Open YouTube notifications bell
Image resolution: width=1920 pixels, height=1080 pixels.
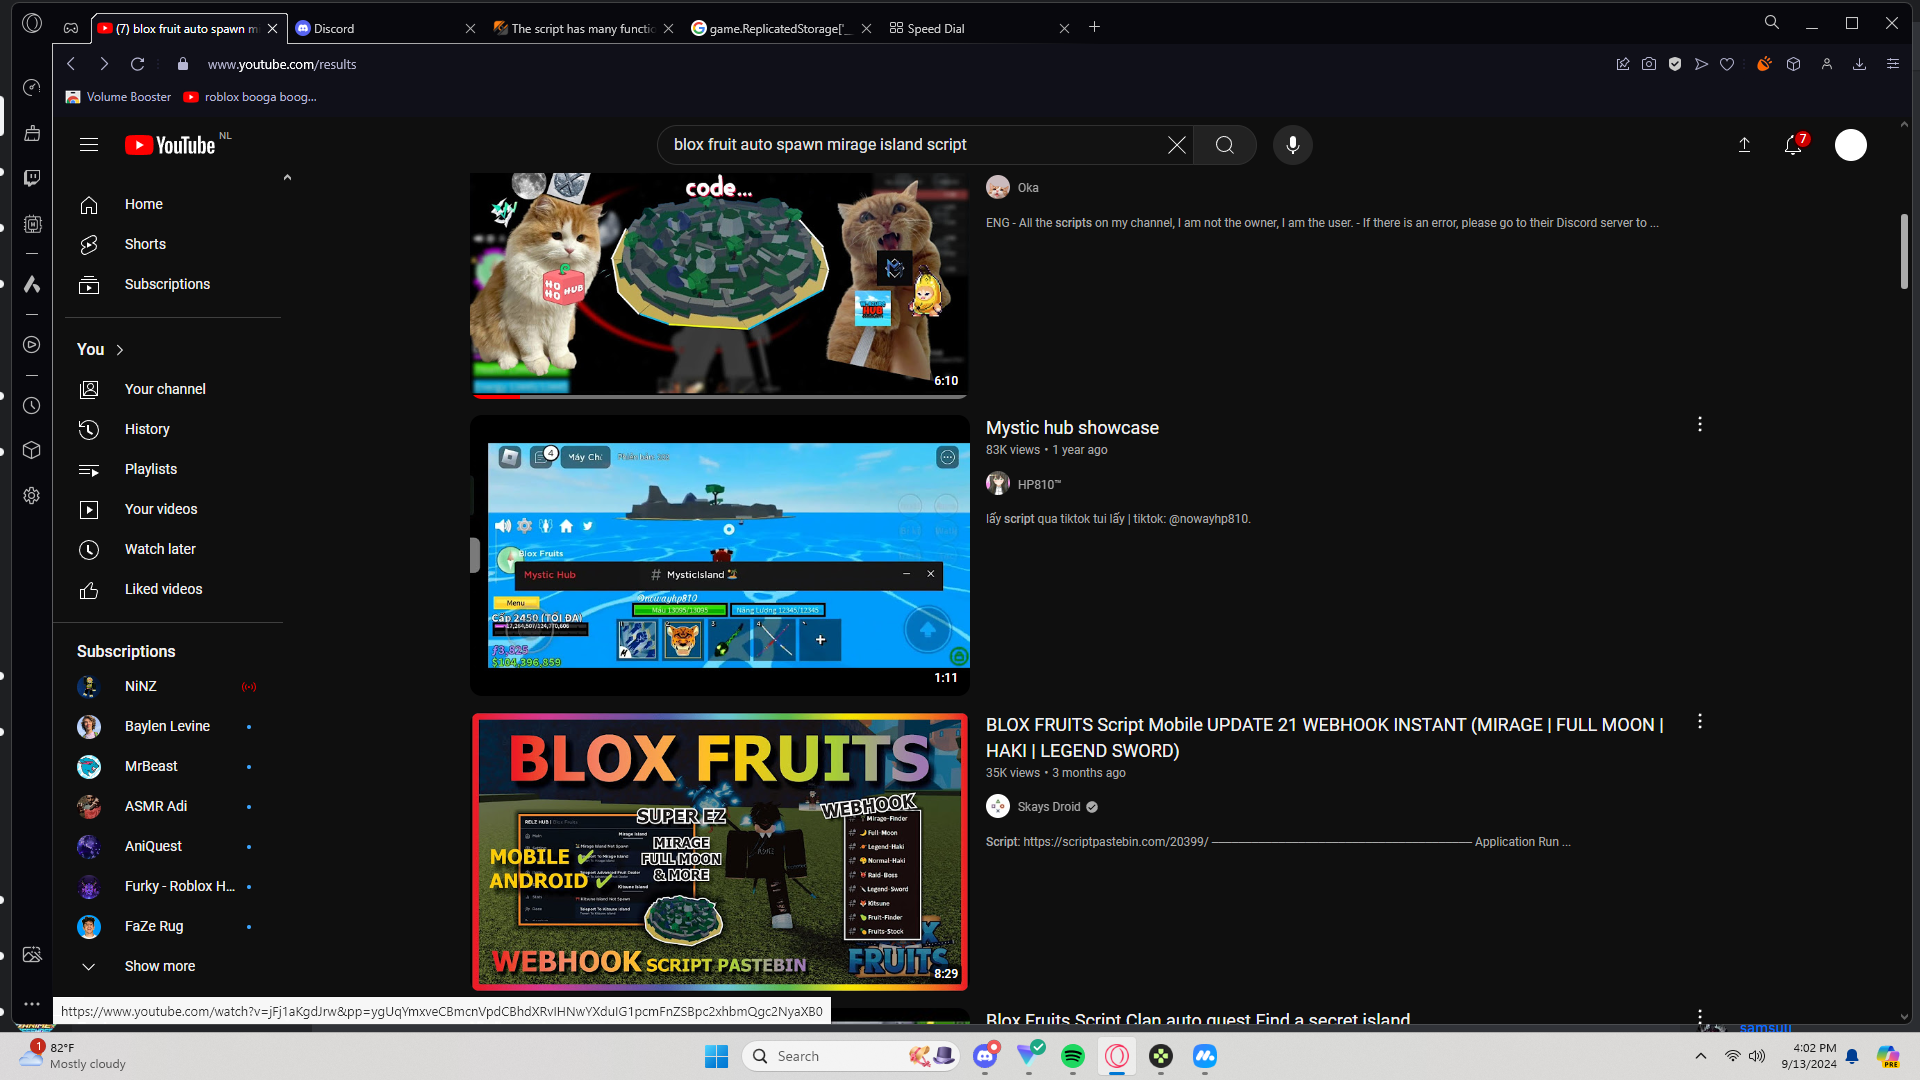pos(1793,145)
